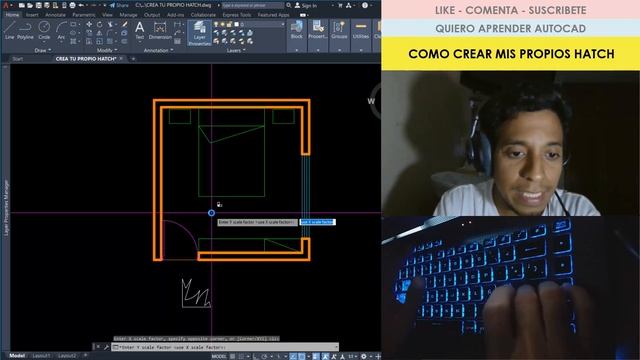Close the command line with X
Screen dimensions: 640x360
point(98,347)
